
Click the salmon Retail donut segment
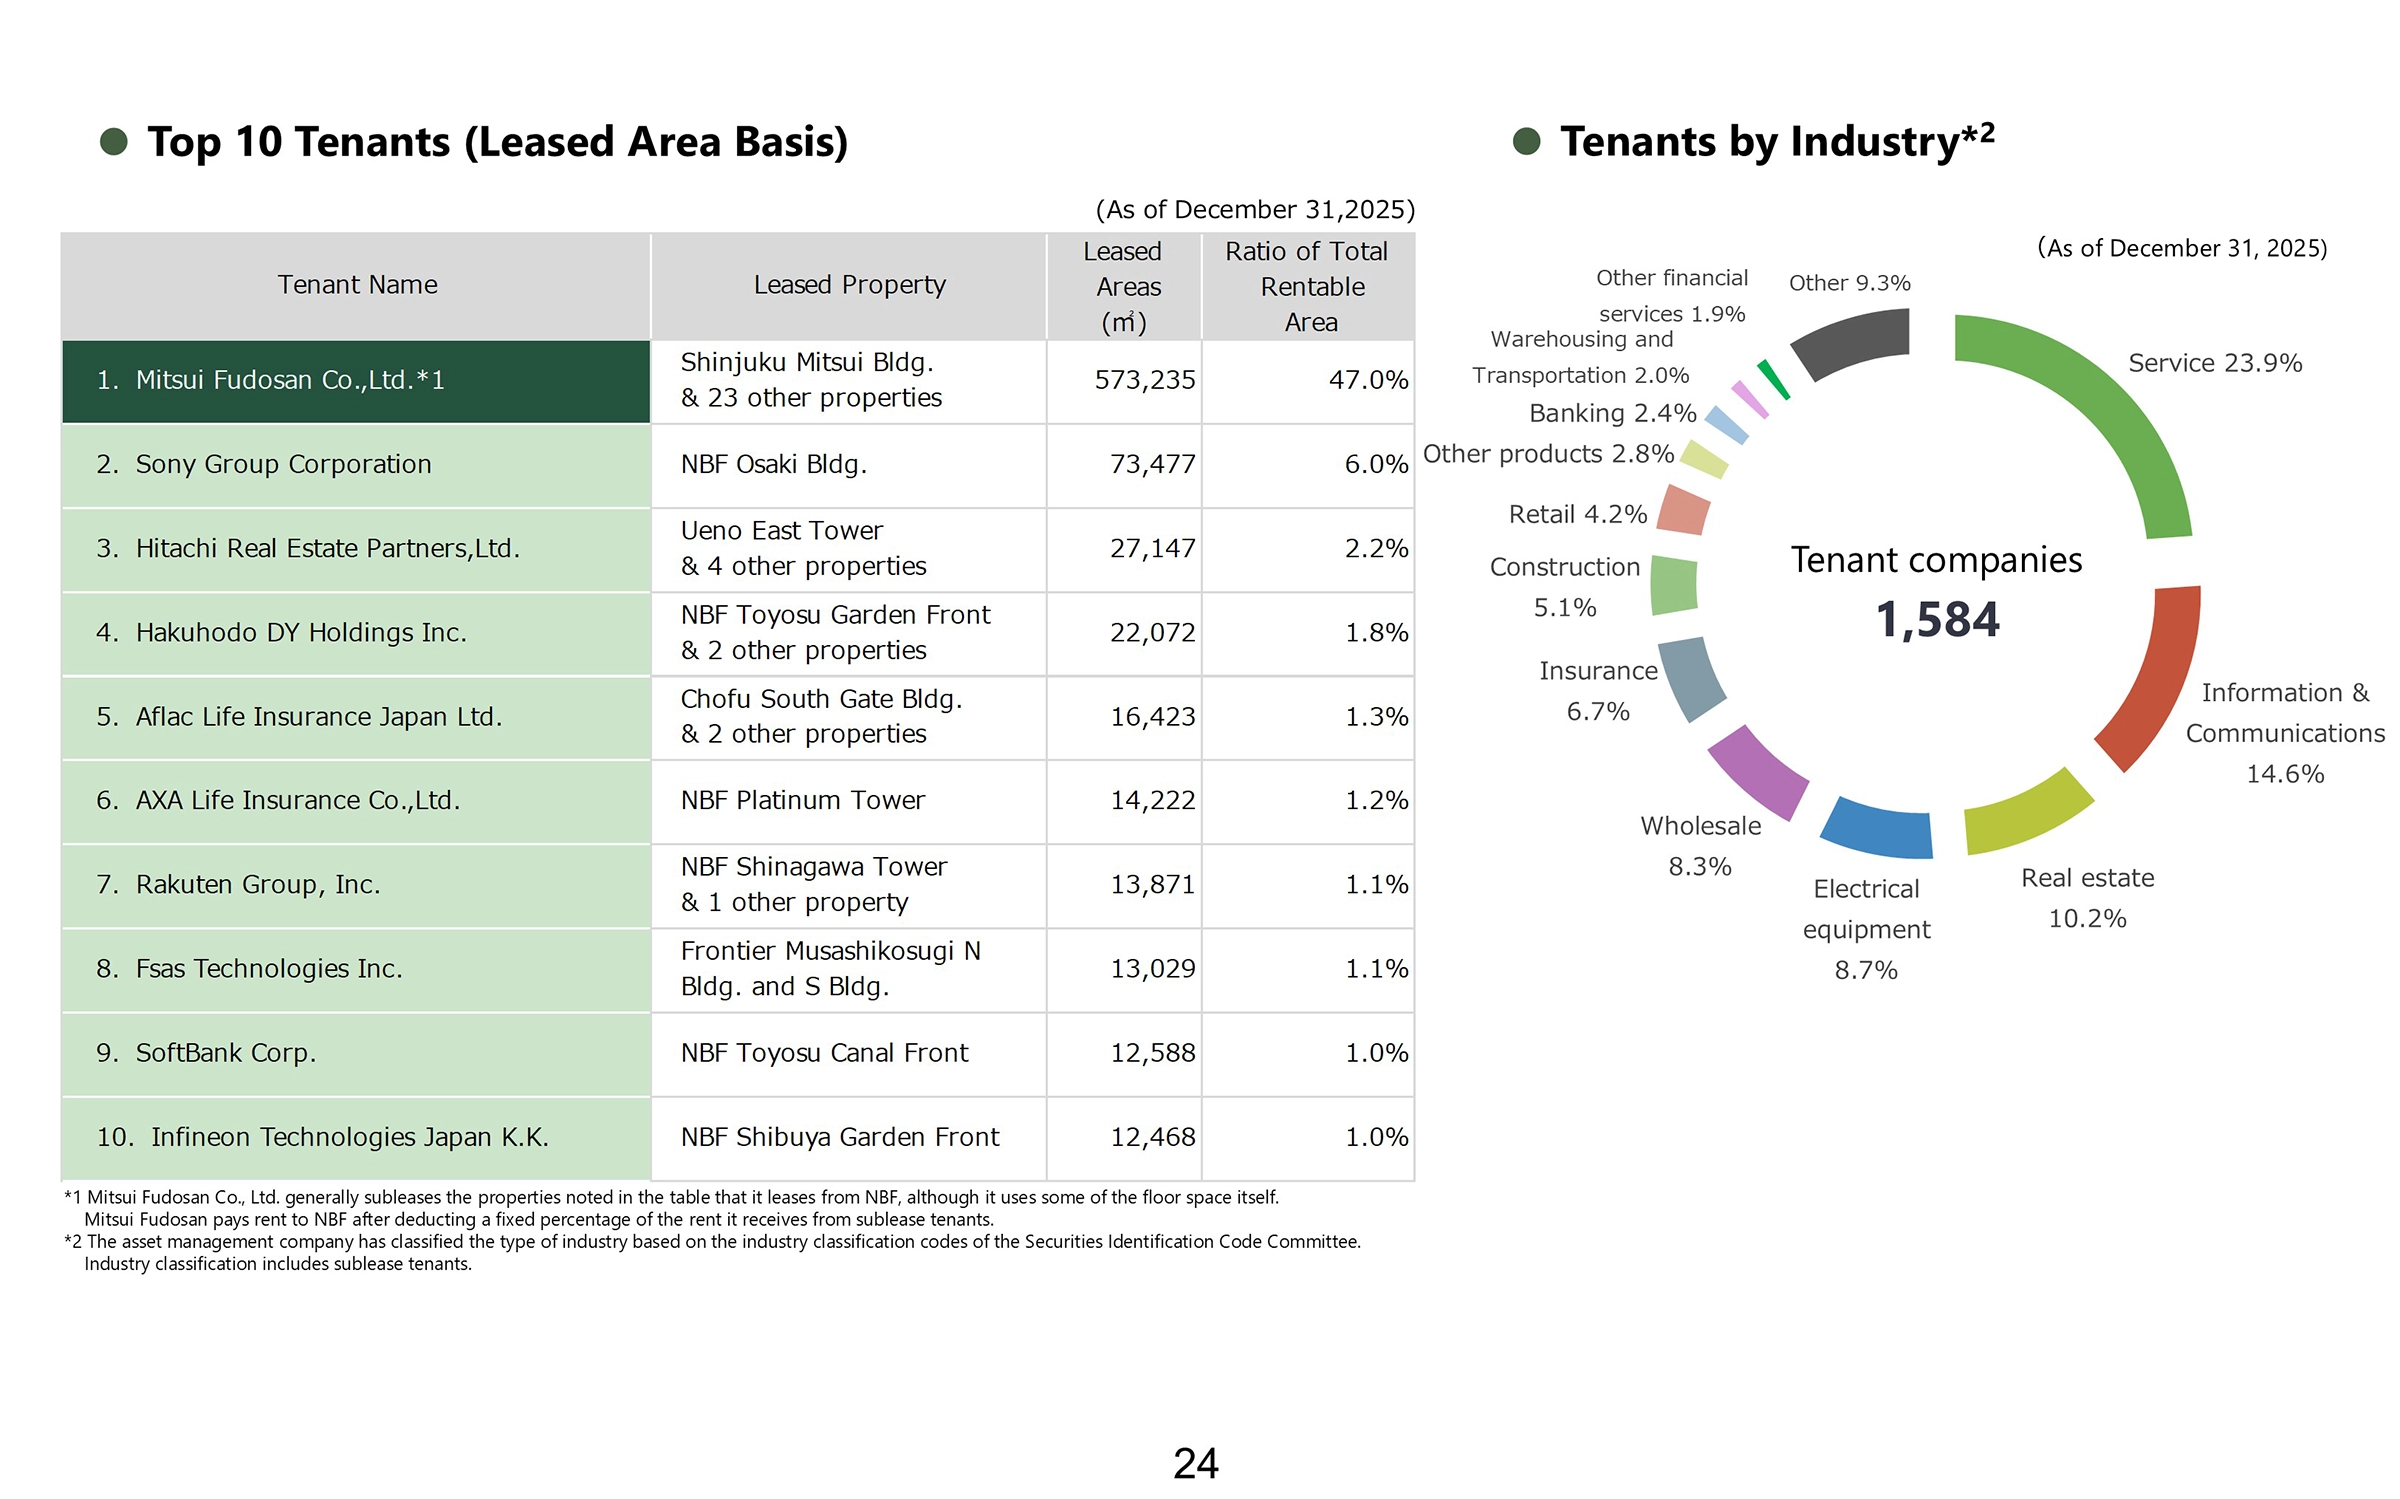[x=1683, y=511]
